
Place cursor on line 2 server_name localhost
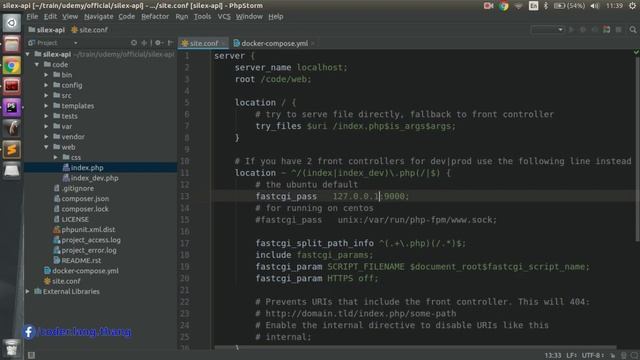[x=291, y=67]
